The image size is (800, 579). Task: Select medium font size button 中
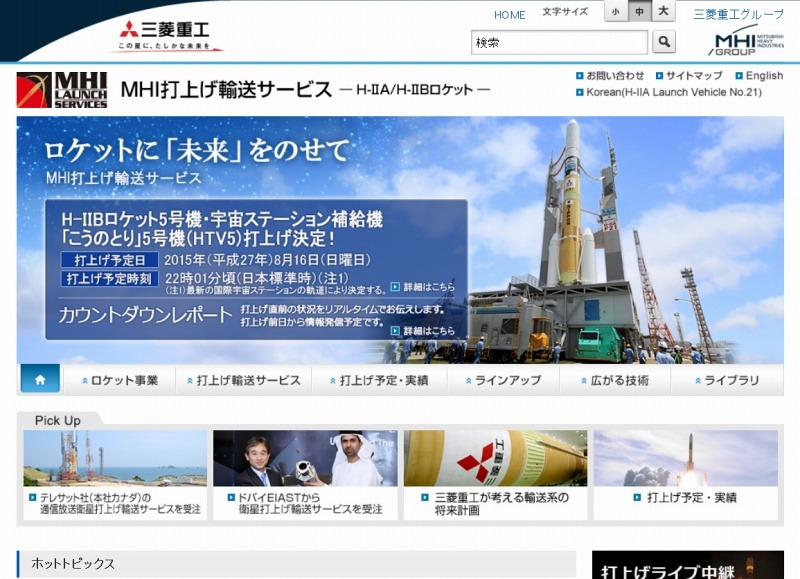point(639,12)
